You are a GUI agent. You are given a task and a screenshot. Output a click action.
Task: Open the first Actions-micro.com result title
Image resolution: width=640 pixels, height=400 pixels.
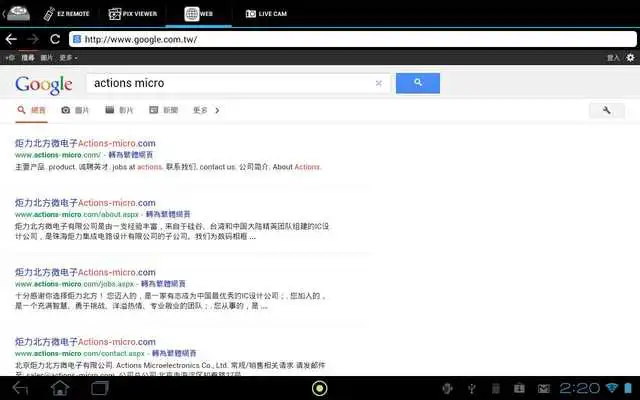point(85,143)
